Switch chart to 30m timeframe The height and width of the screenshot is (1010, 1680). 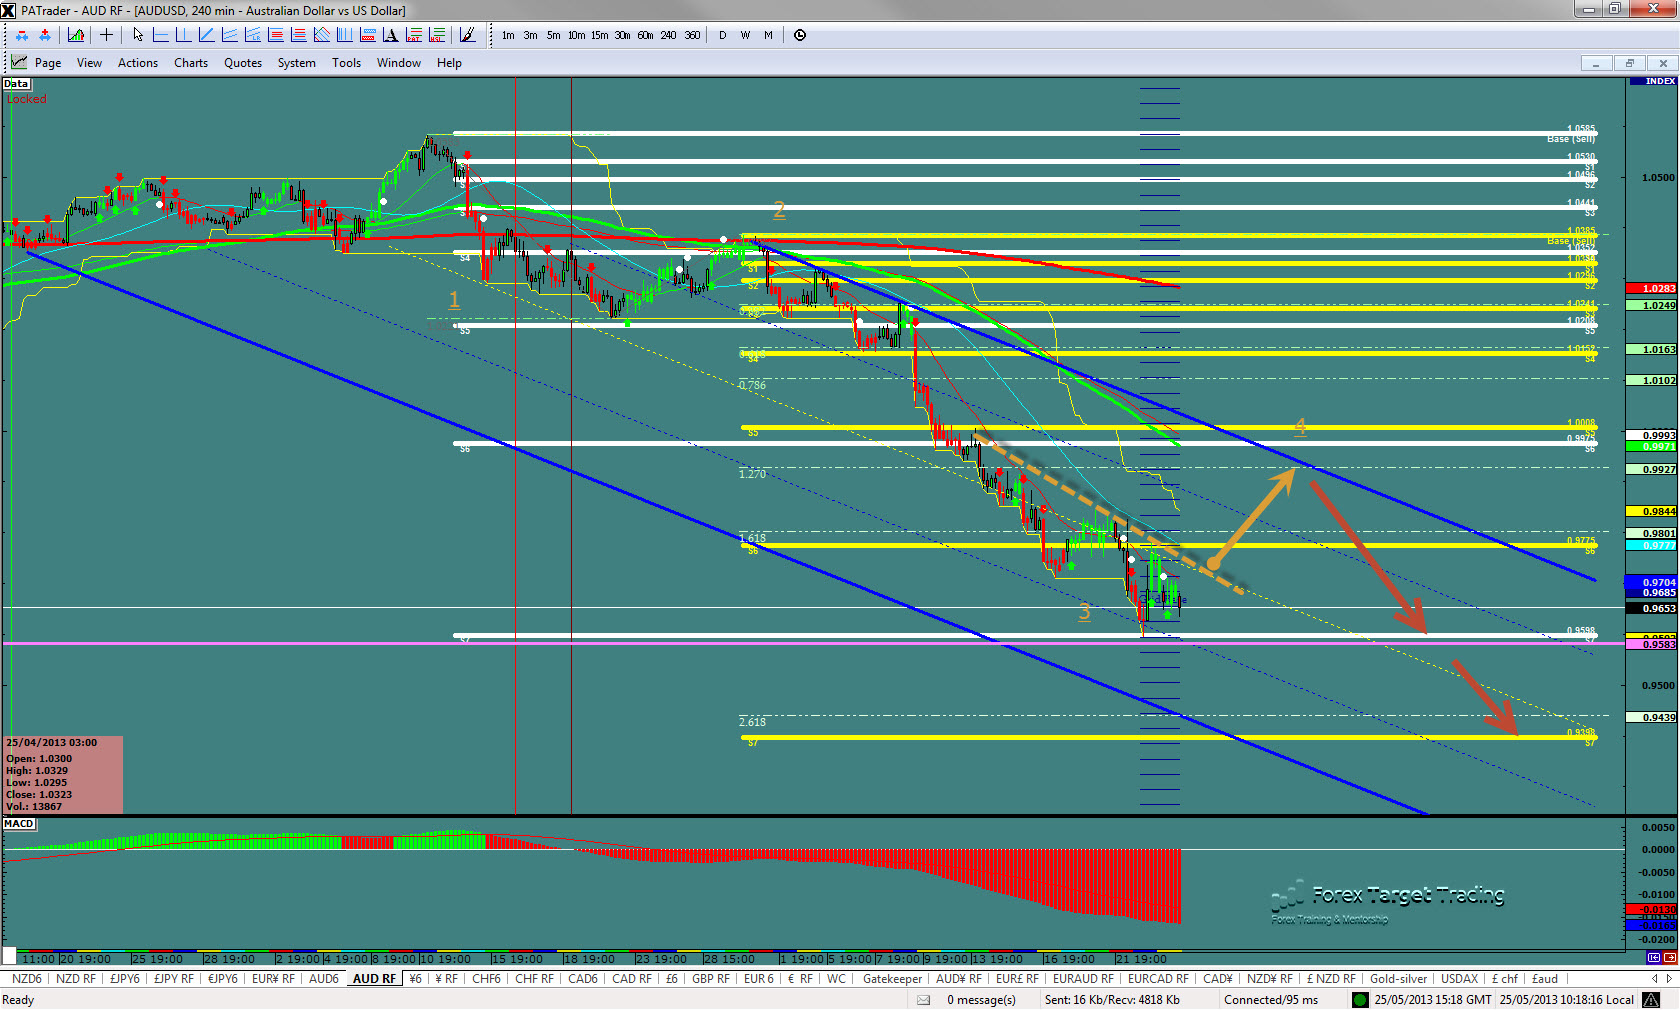(x=622, y=35)
